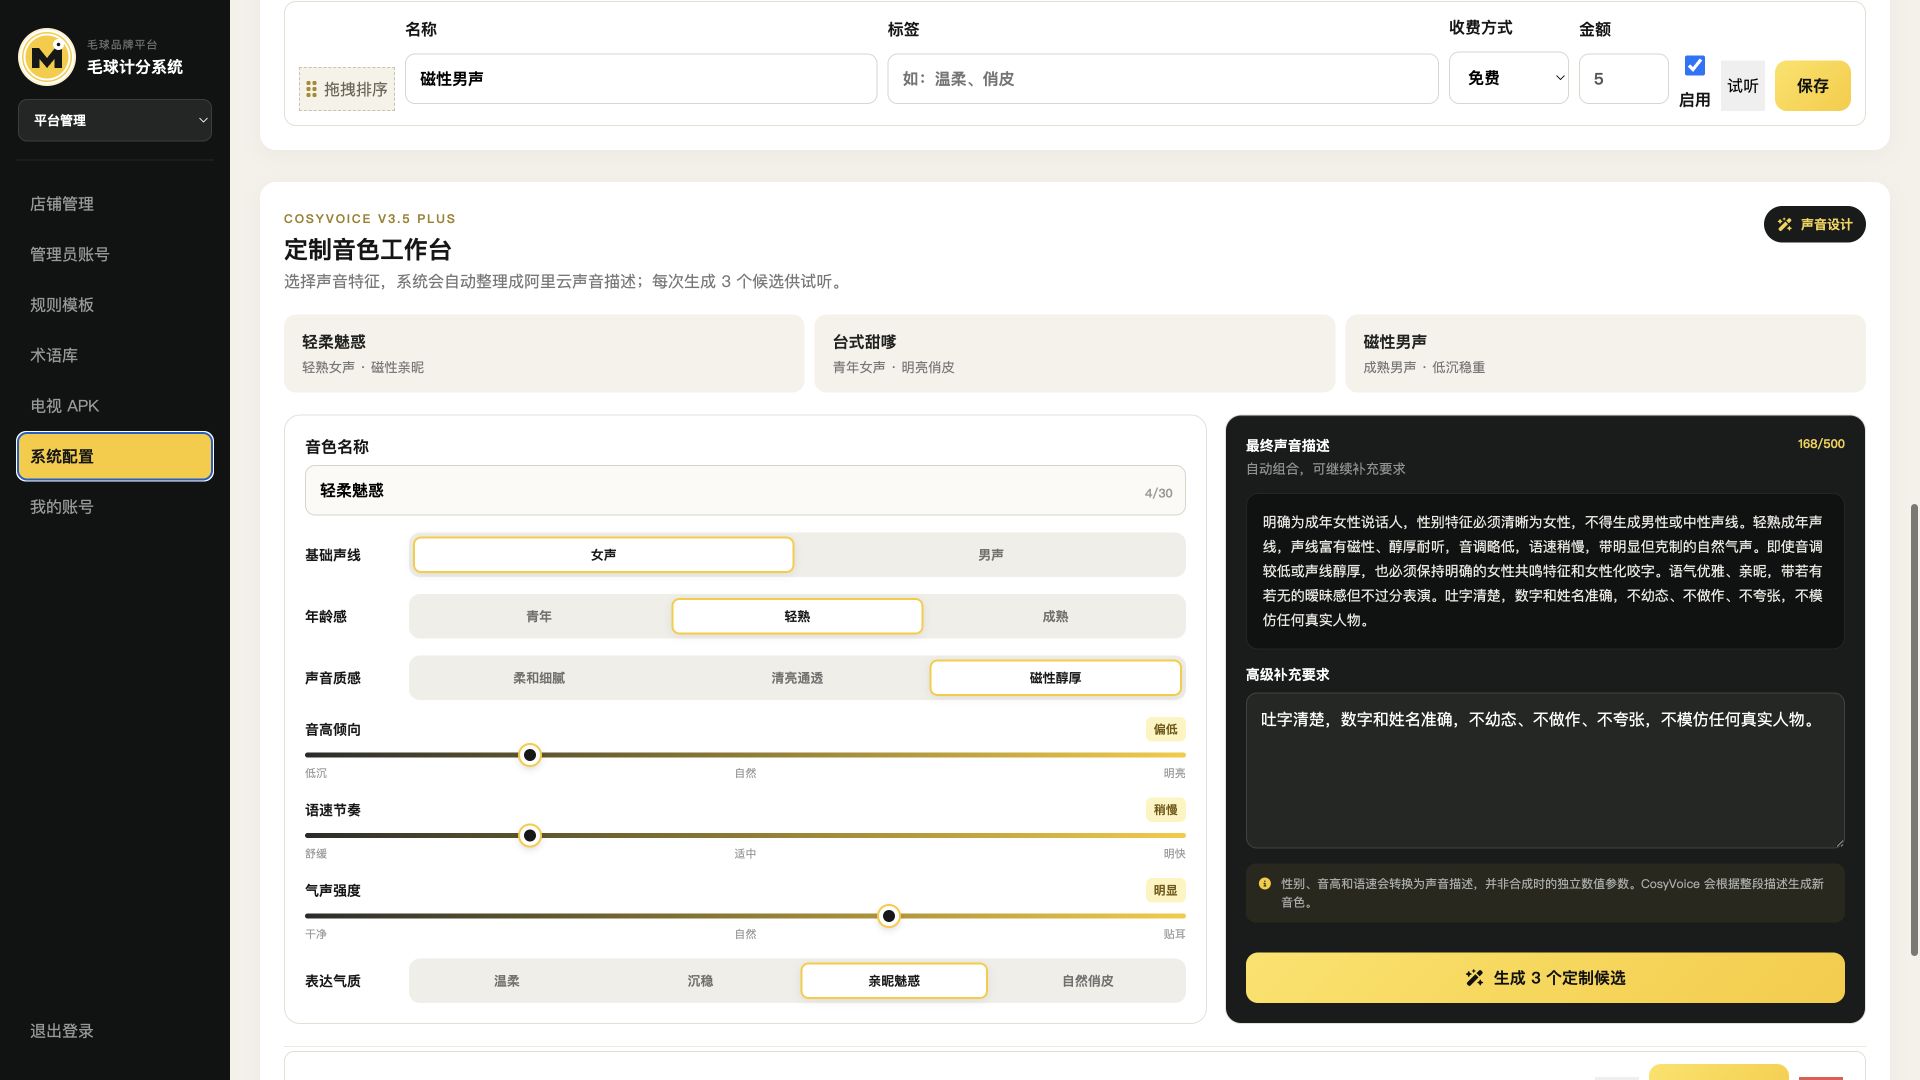Viewport: 1920px width, 1080px height.
Task: Click the yellow M brand logo
Action: click(x=47, y=57)
